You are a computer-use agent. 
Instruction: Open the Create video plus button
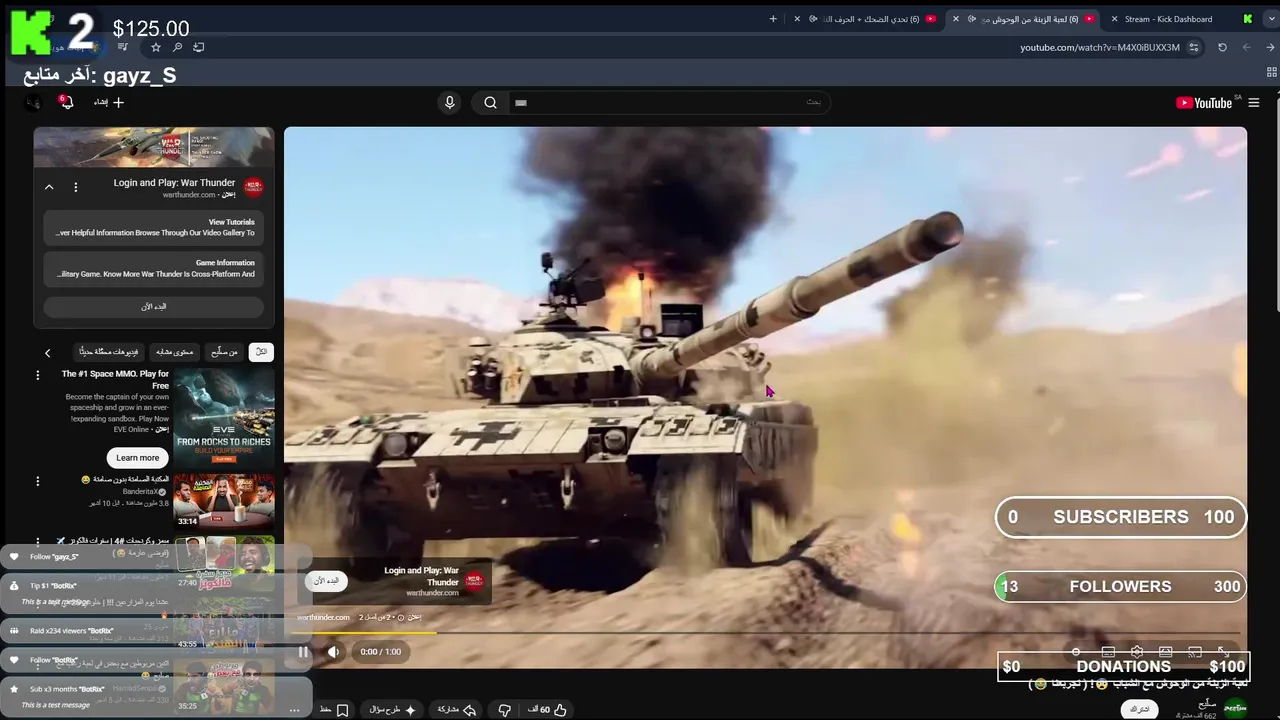[109, 102]
